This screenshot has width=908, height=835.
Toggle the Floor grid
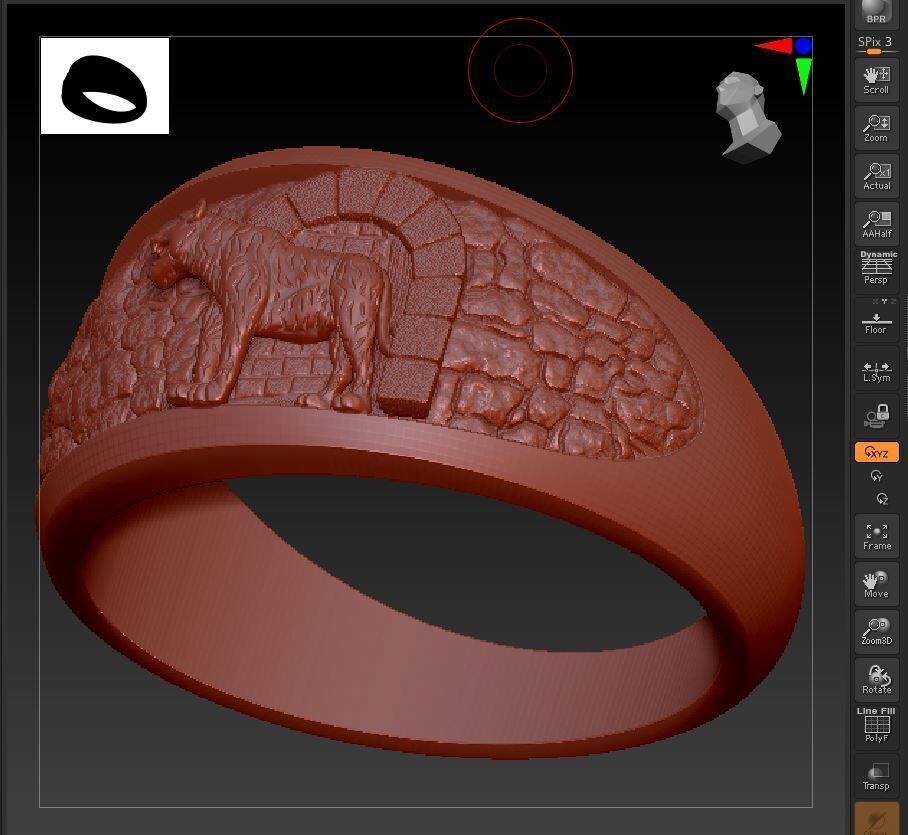pyautogui.click(x=876, y=319)
